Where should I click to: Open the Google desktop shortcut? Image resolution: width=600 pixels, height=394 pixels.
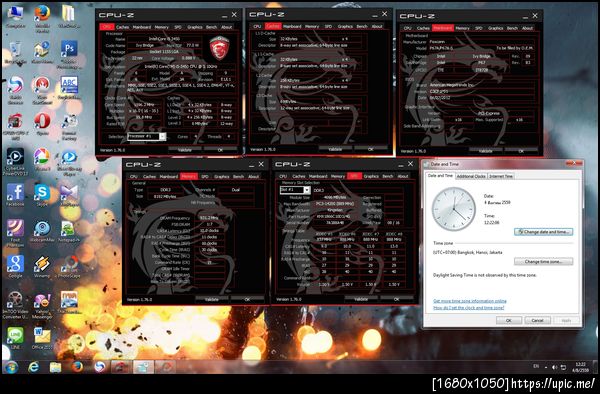tap(15, 266)
